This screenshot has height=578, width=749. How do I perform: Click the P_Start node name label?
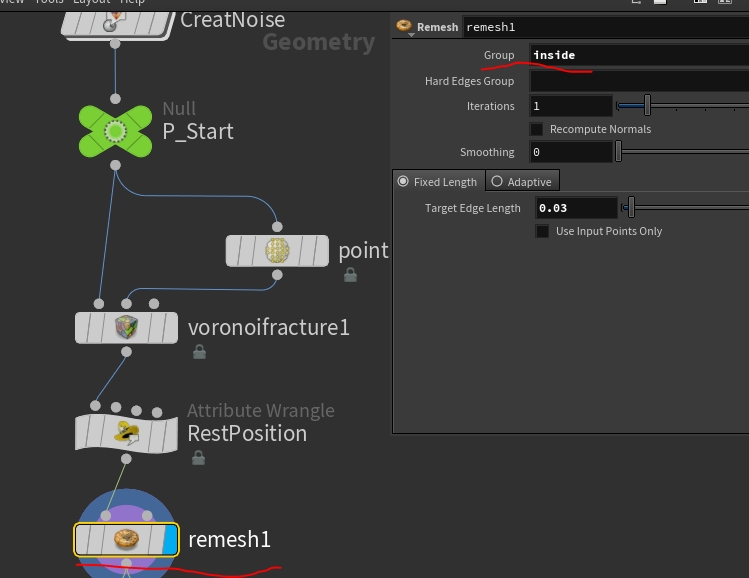click(198, 132)
